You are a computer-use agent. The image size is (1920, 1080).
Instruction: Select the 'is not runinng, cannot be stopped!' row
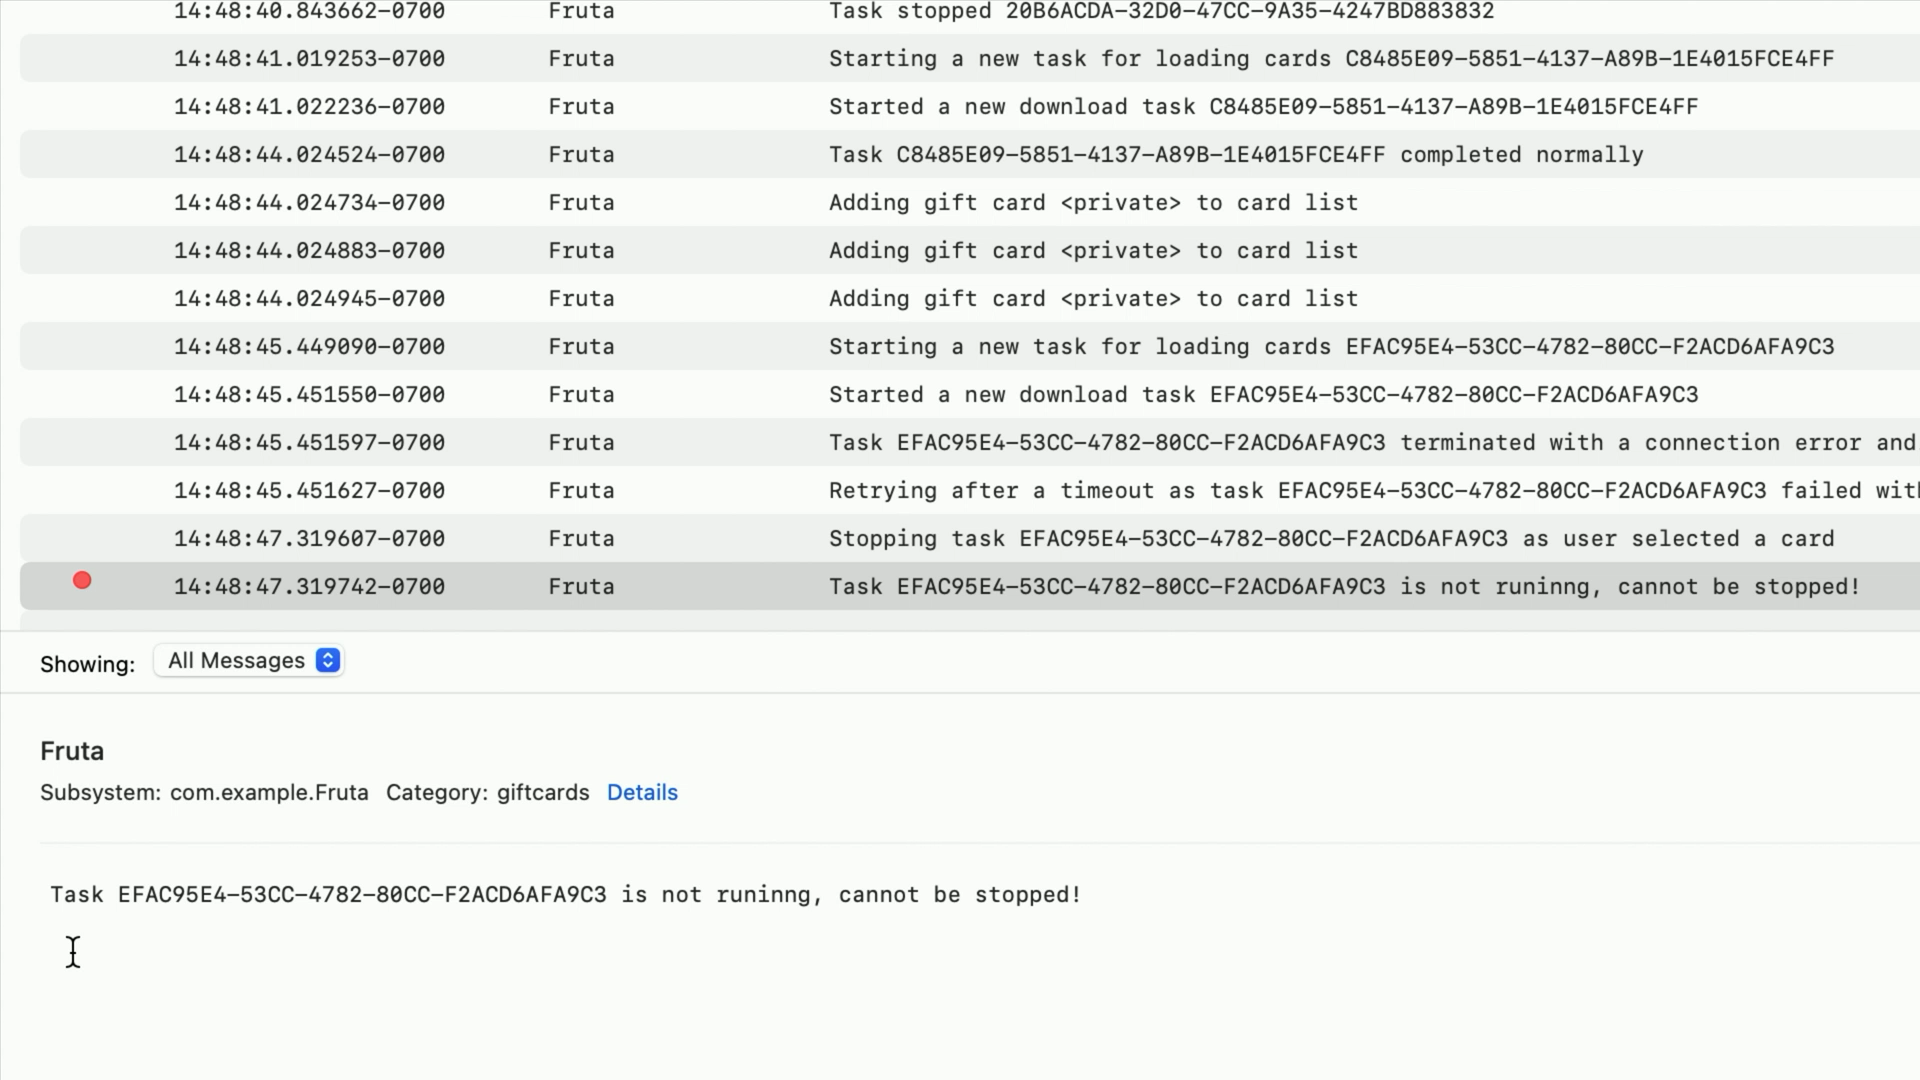[970, 586]
